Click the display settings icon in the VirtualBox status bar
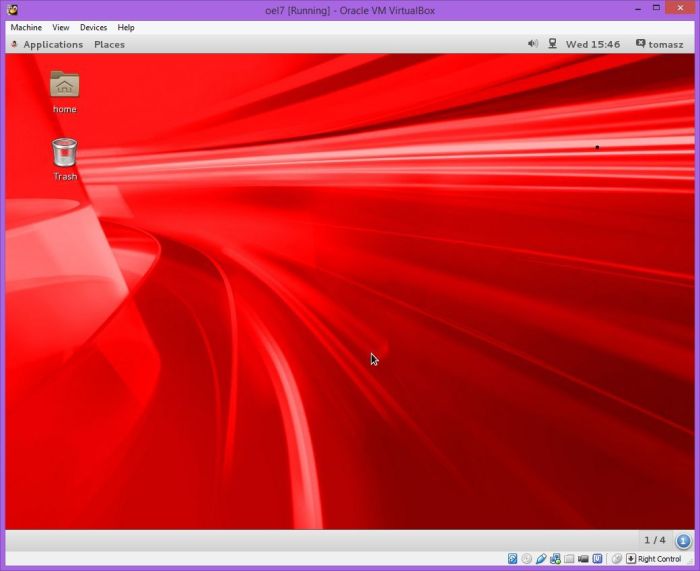Image resolution: width=700 pixels, height=571 pixels. tap(583, 559)
